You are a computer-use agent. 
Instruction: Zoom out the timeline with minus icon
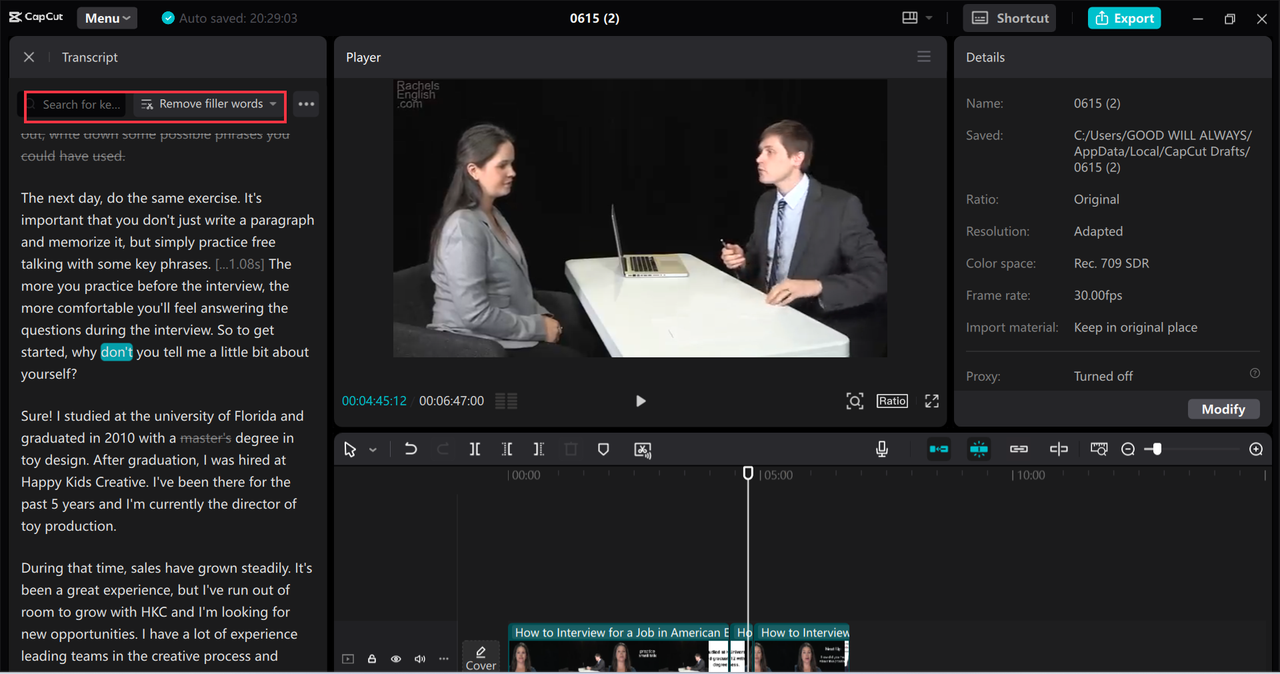tap(1128, 450)
